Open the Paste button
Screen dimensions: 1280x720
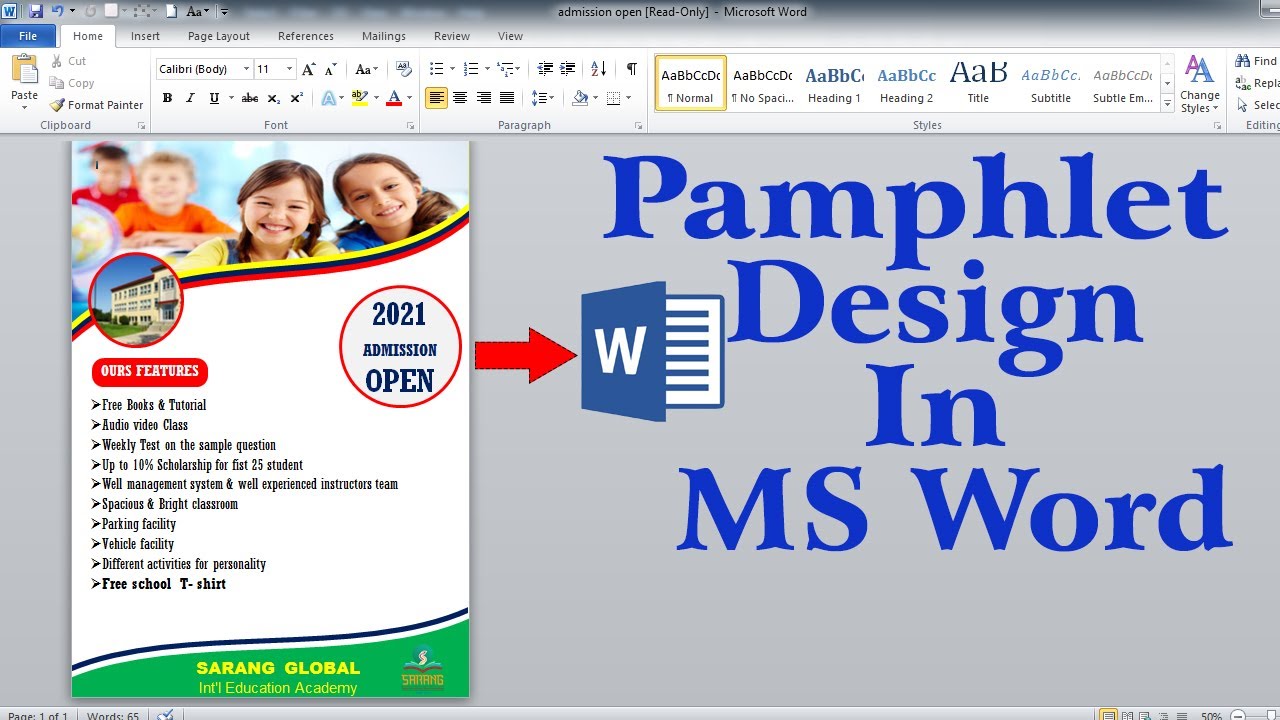(24, 84)
